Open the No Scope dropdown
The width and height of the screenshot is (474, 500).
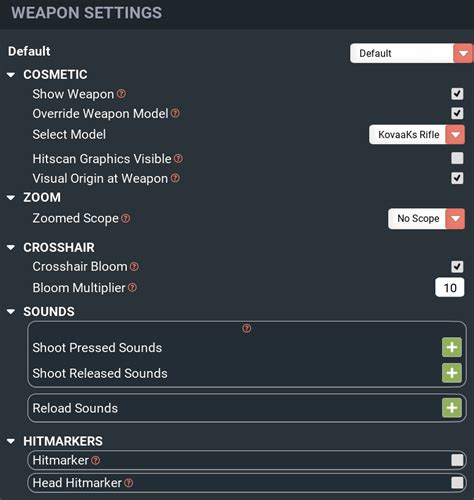[x=426, y=219]
